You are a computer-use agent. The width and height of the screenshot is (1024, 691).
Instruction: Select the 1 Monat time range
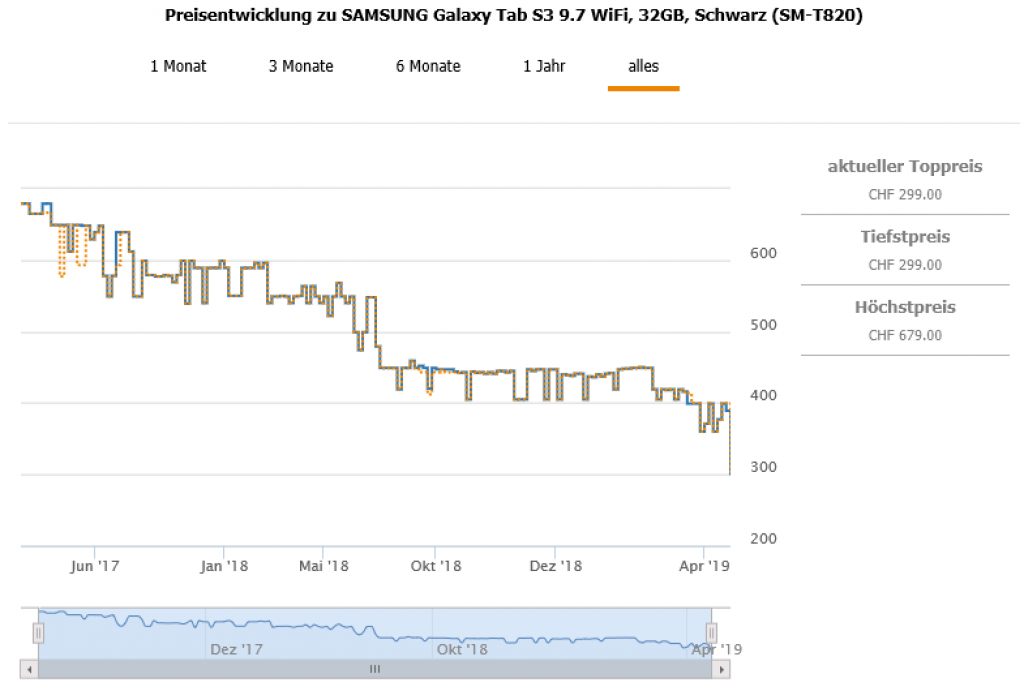(178, 66)
